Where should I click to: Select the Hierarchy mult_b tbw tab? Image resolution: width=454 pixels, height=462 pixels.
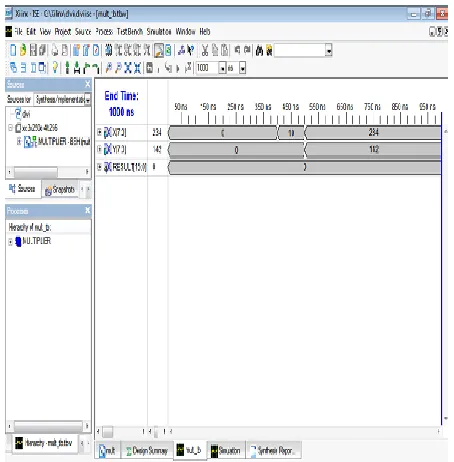pyautogui.click(x=44, y=443)
